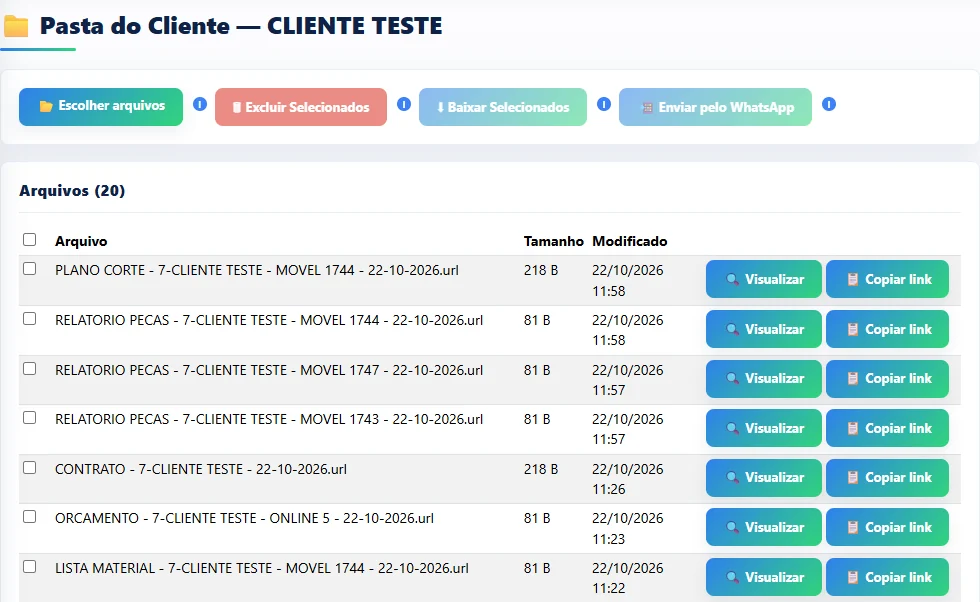Visualizar the PLANO CORTE MOVEL 1744 file
Screen dimensions: 980x602
pos(764,279)
